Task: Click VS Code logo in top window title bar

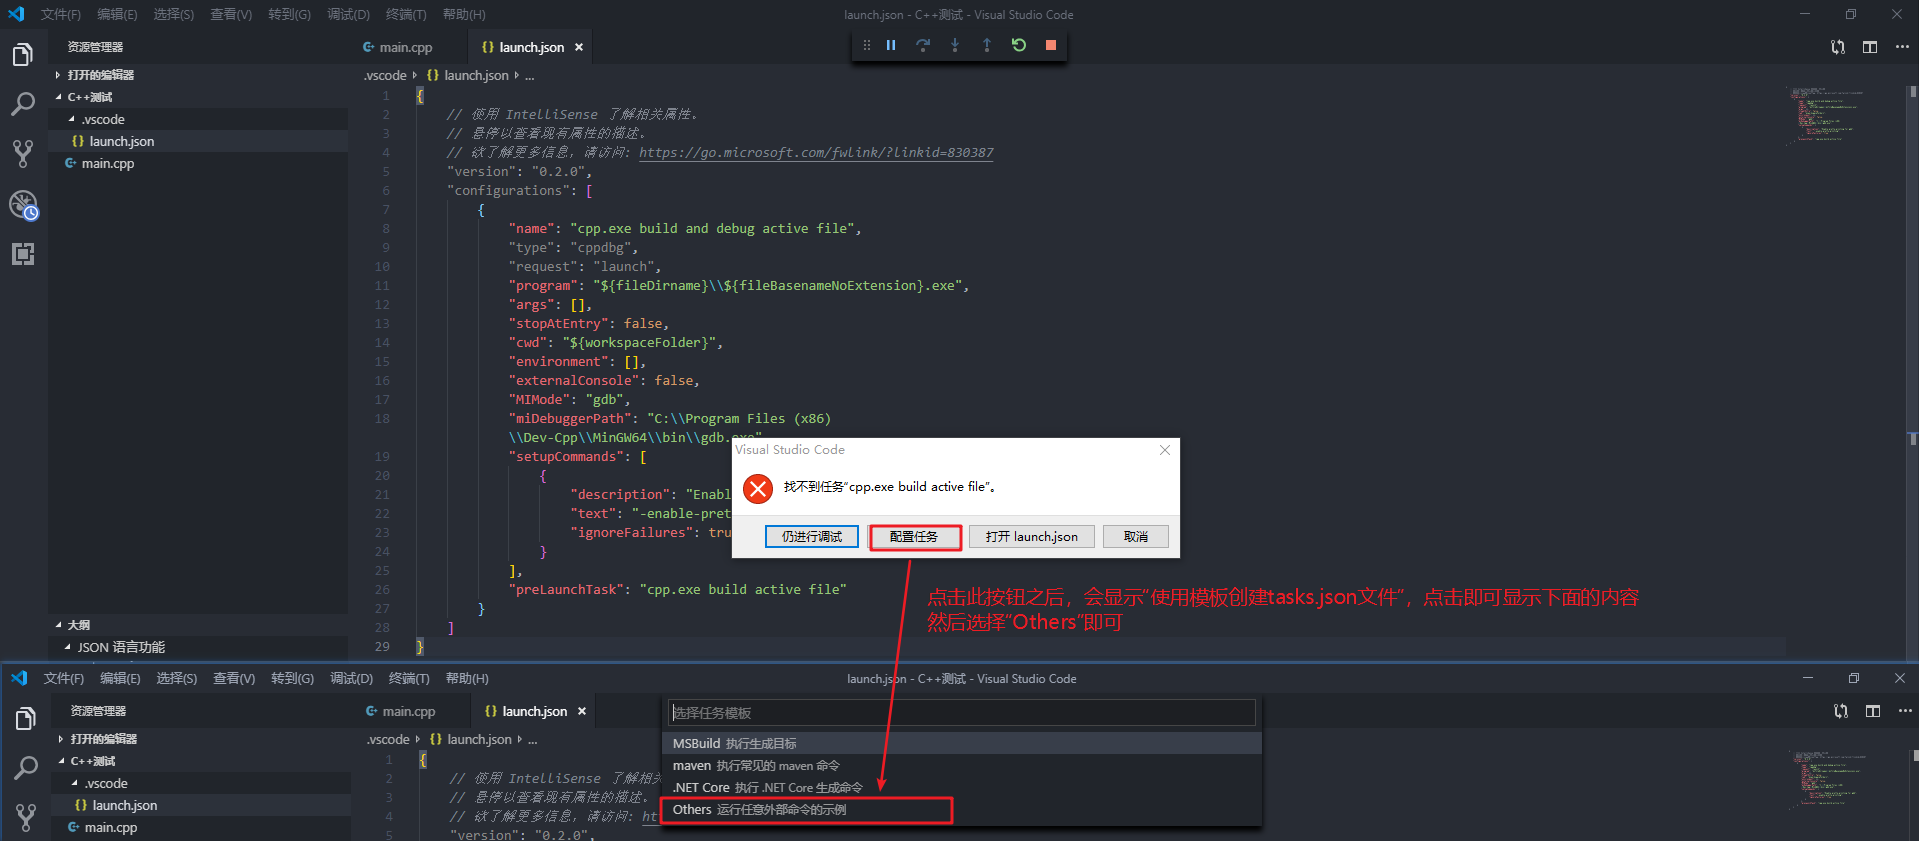Action: pos(16,14)
